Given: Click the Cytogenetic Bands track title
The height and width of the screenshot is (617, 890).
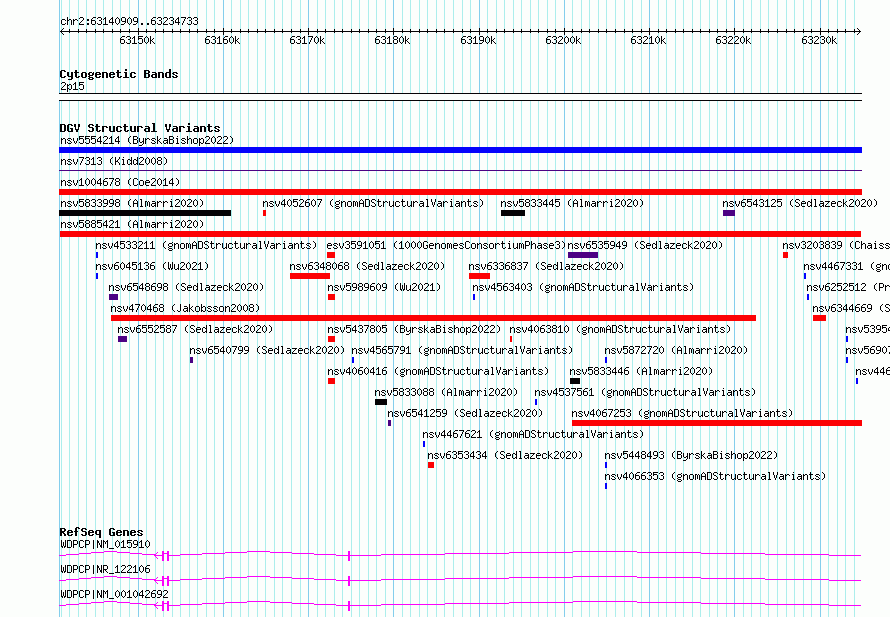Looking at the screenshot, I should point(119,74).
